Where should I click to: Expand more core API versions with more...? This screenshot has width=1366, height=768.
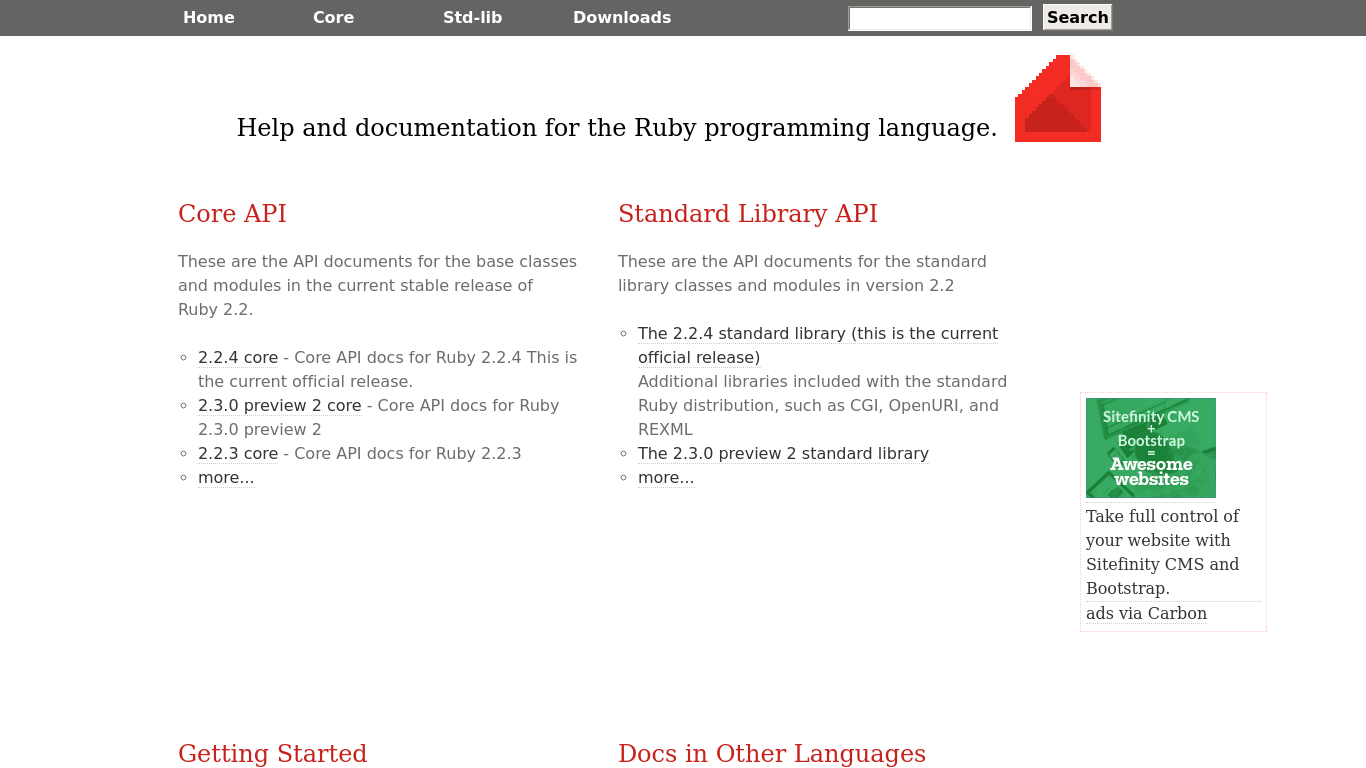click(x=226, y=477)
